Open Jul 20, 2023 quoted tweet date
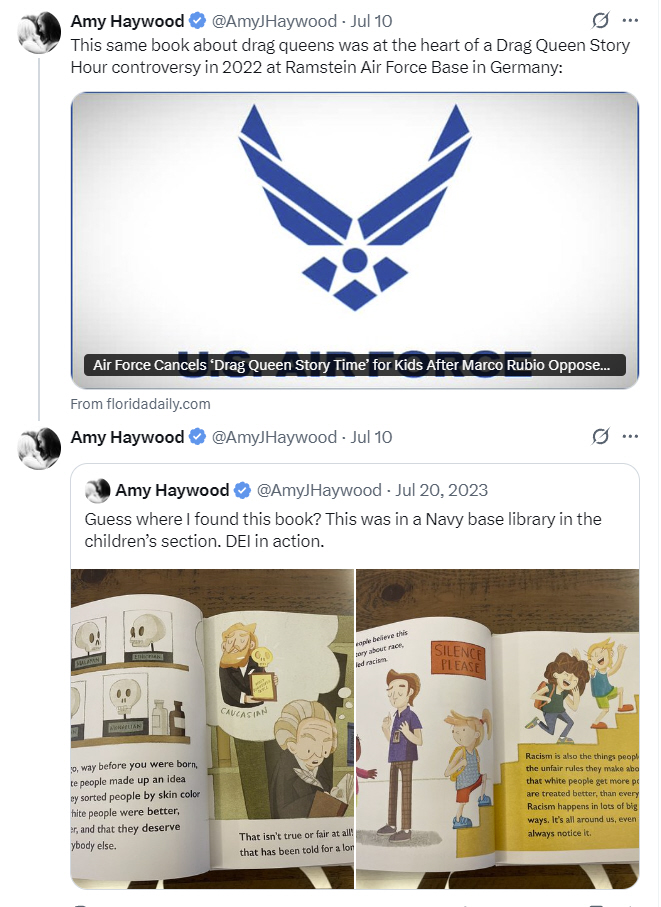 [442, 491]
